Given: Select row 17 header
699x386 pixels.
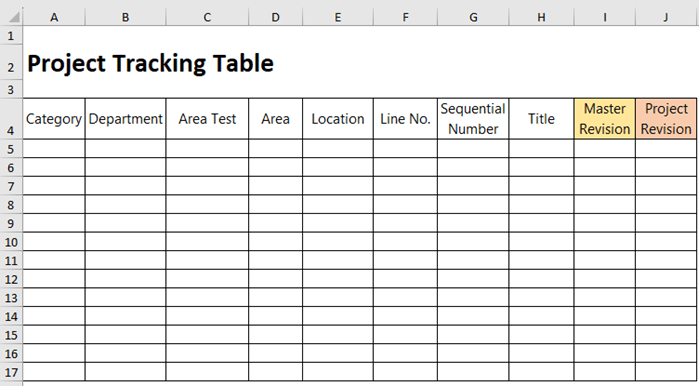Looking at the screenshot, I should (x=11, y=372).
